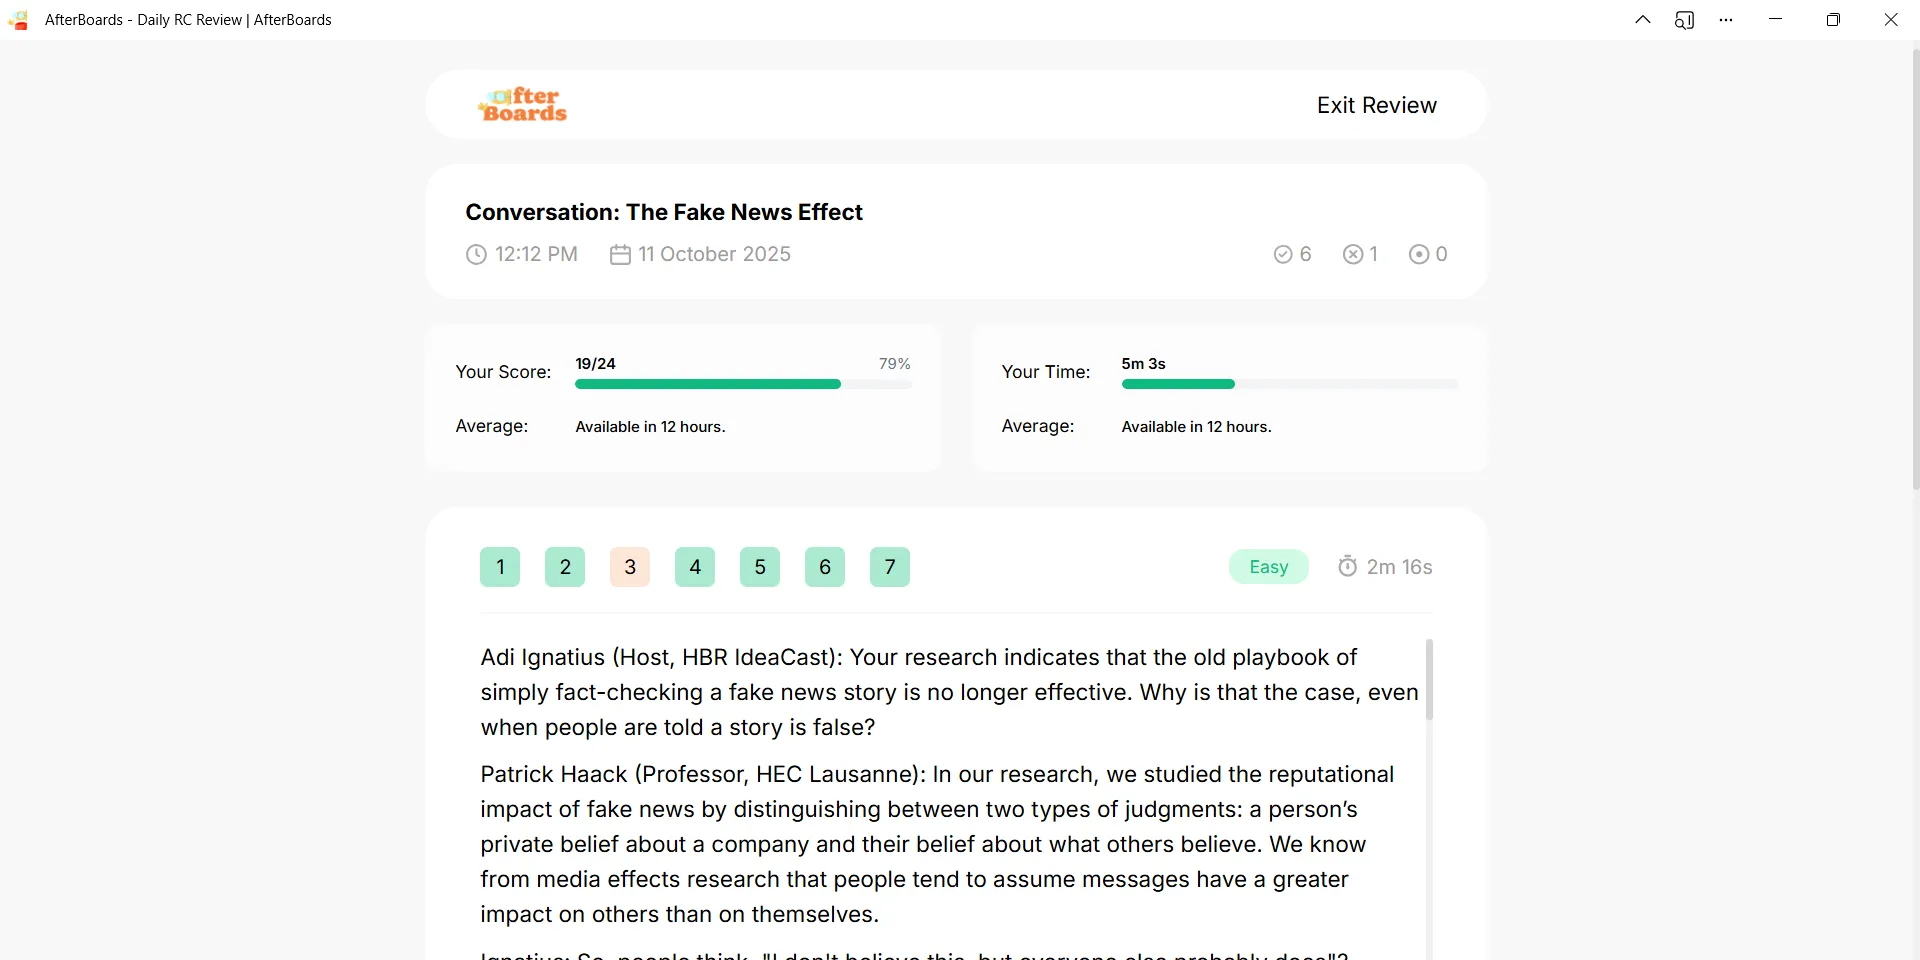Click the correct answers checkmark icon
The width and height of the screenshot is (1920, 960).
pos(1283,255)
